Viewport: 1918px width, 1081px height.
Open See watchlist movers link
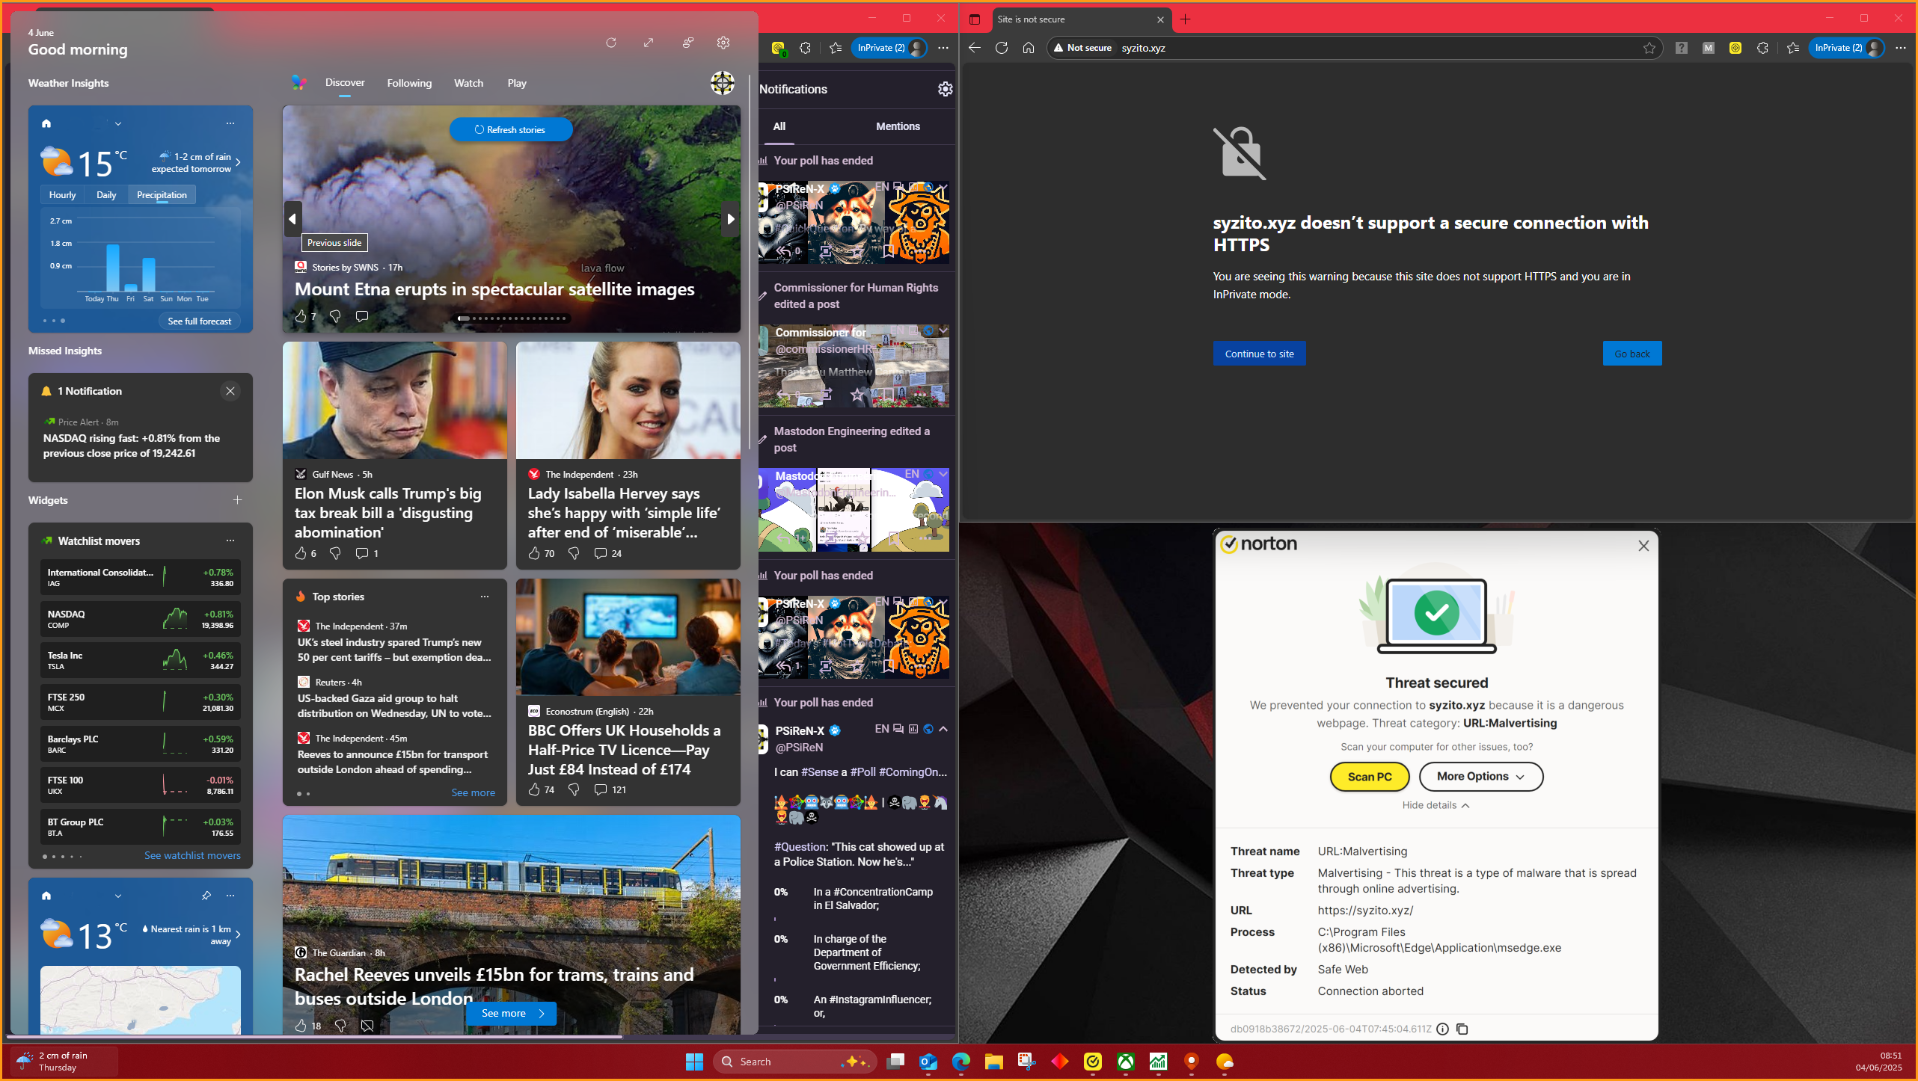(192, 856)
